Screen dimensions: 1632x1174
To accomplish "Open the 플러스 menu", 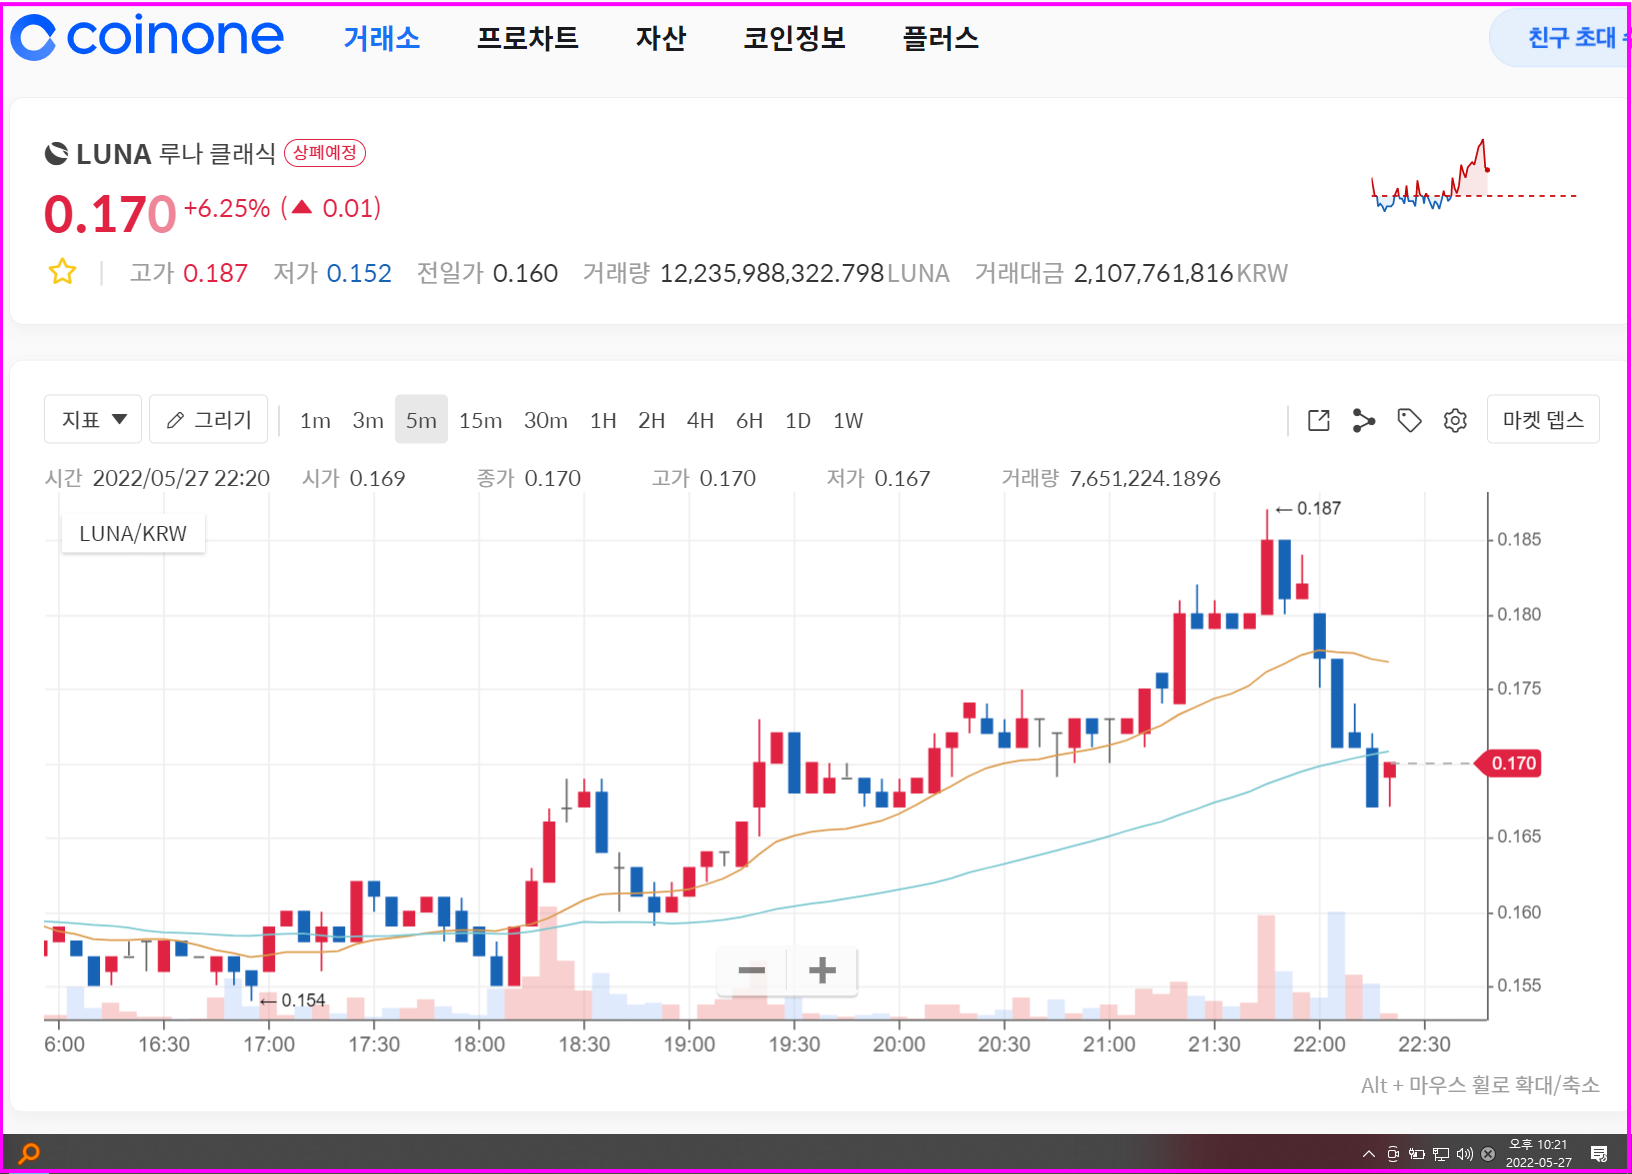I will click(x=940, y=38).
